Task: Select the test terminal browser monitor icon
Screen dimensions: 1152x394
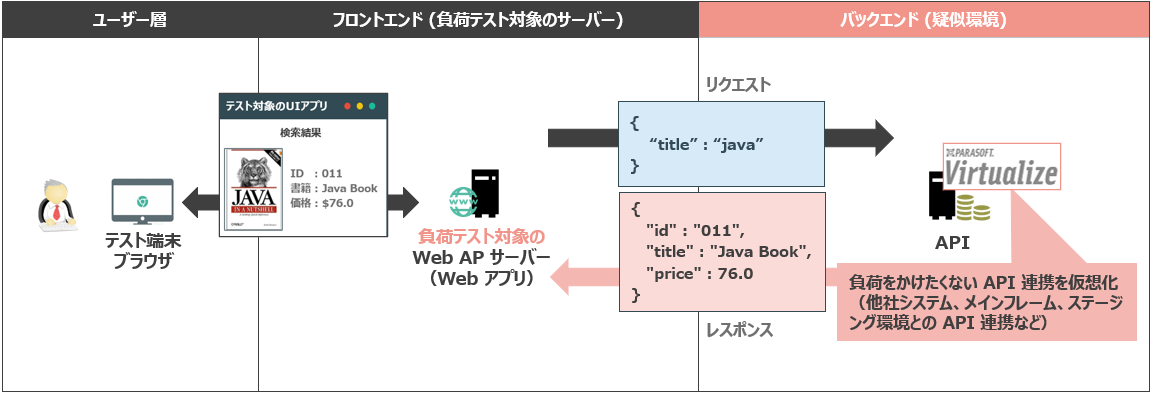Action: (x=142, y=201)
